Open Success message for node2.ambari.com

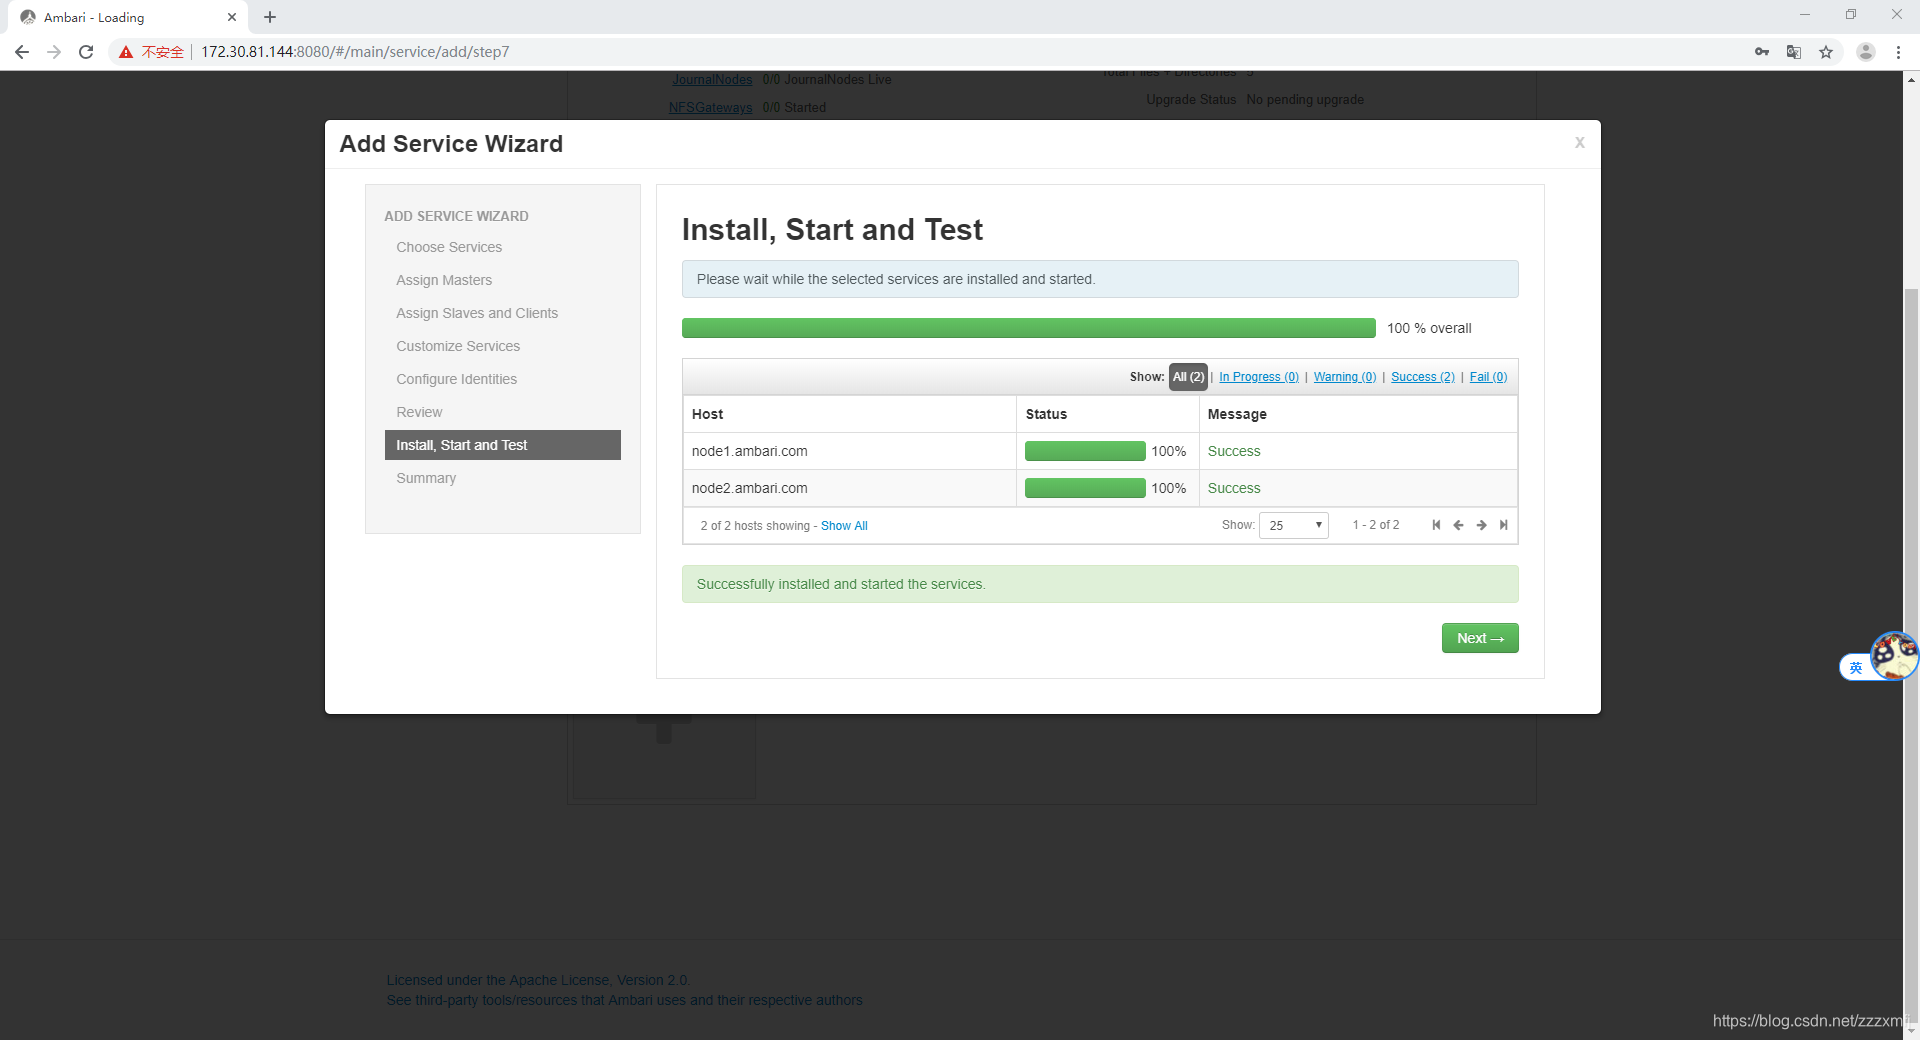click(1234, 488)
